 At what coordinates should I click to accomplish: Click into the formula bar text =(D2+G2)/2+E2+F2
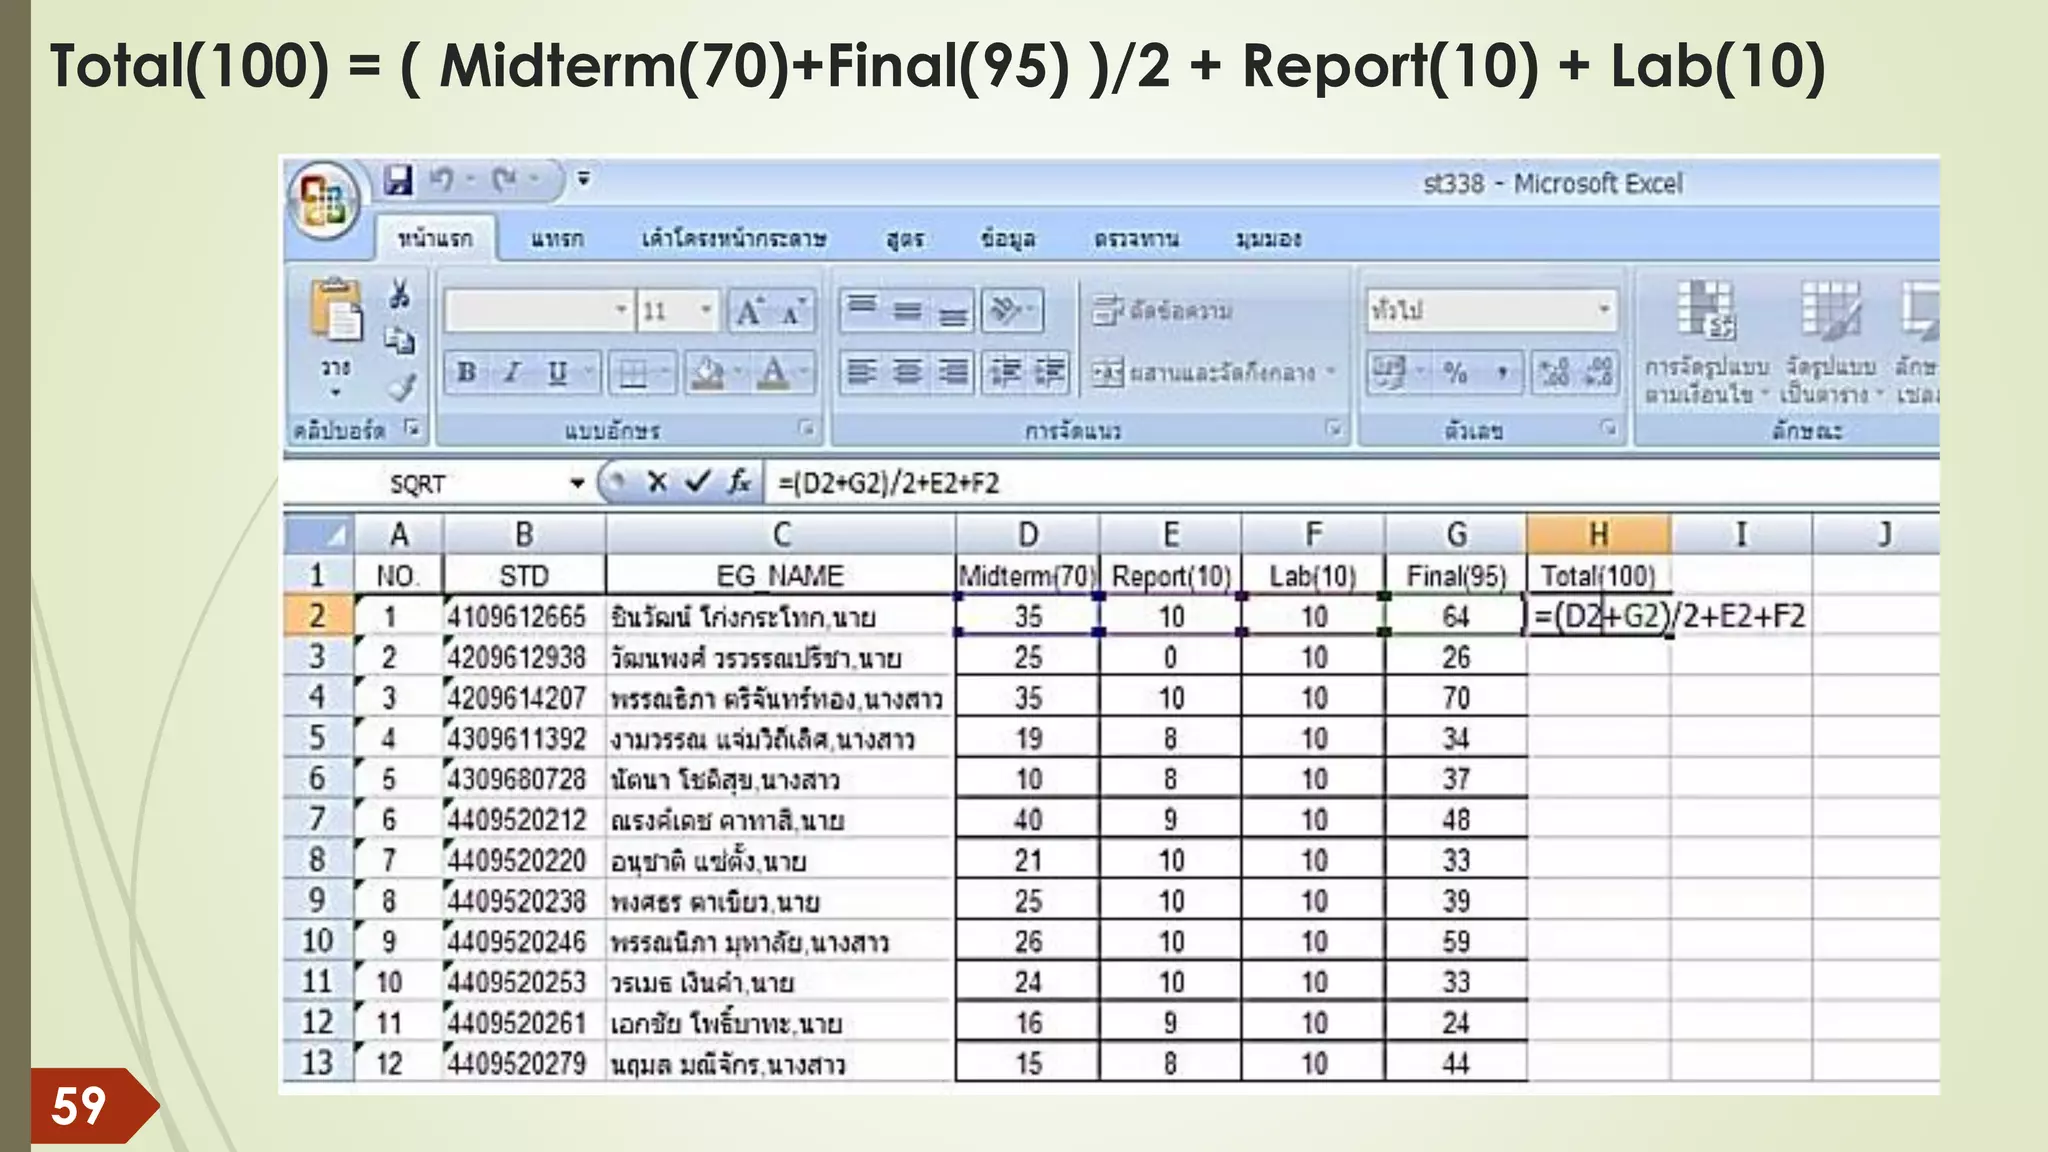coord(888,484)
